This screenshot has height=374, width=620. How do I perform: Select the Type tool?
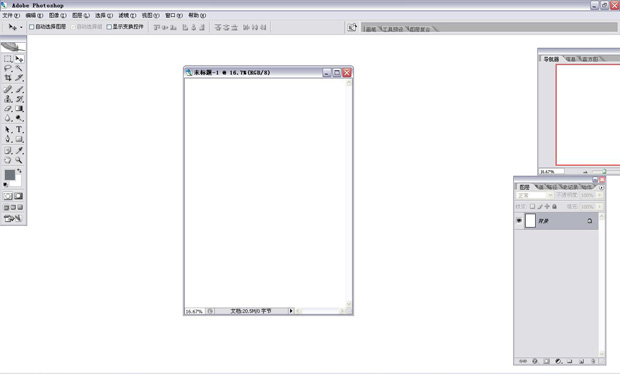coord(19,130)
